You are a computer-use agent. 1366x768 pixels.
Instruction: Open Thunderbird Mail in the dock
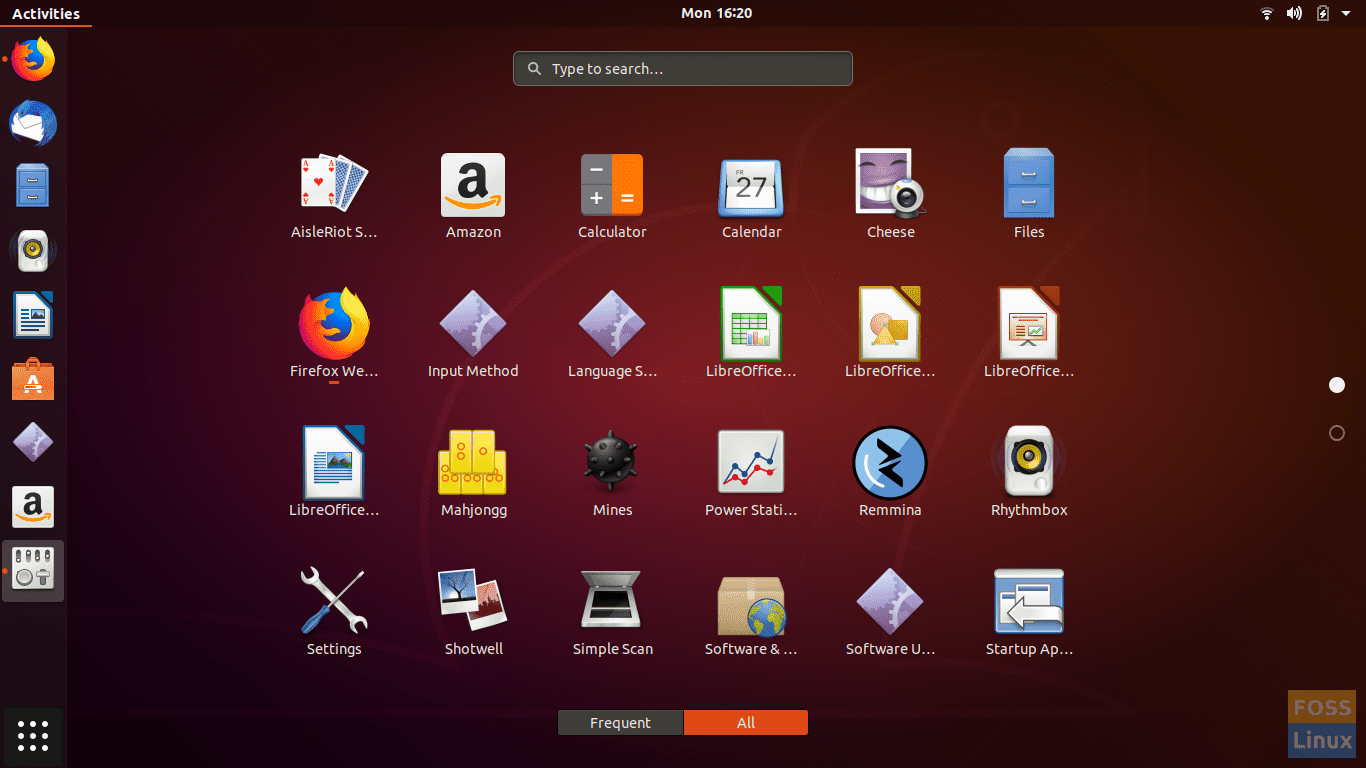(33, 123)
